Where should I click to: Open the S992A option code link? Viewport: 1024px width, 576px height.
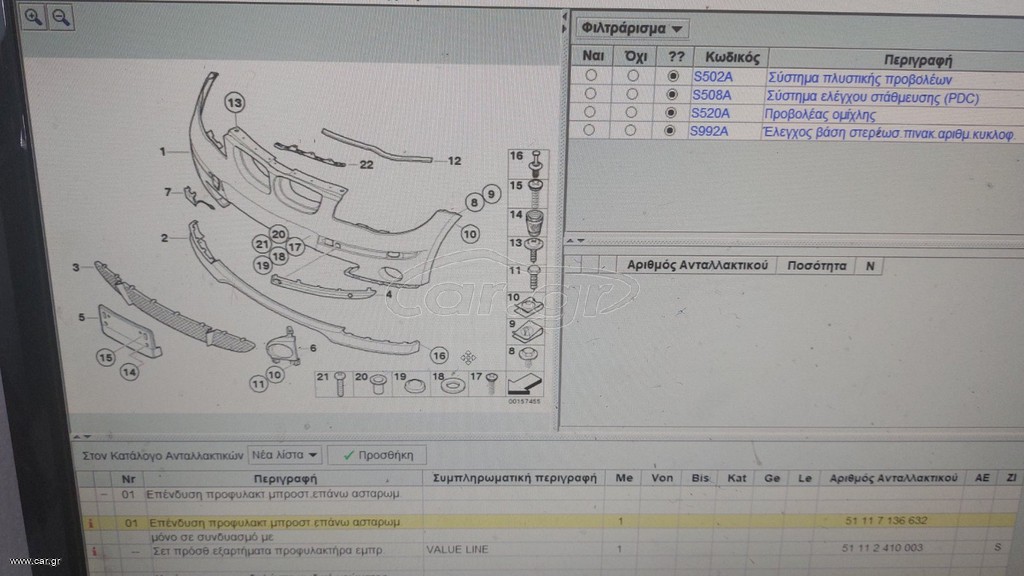(709, 131)
